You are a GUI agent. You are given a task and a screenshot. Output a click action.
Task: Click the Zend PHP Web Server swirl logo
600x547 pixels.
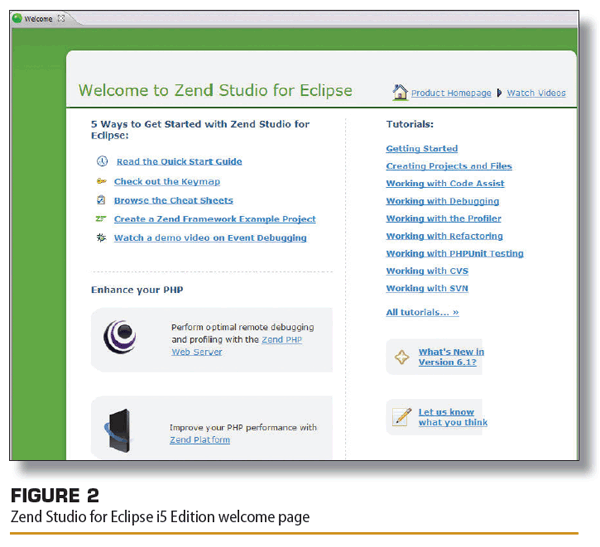120,337
